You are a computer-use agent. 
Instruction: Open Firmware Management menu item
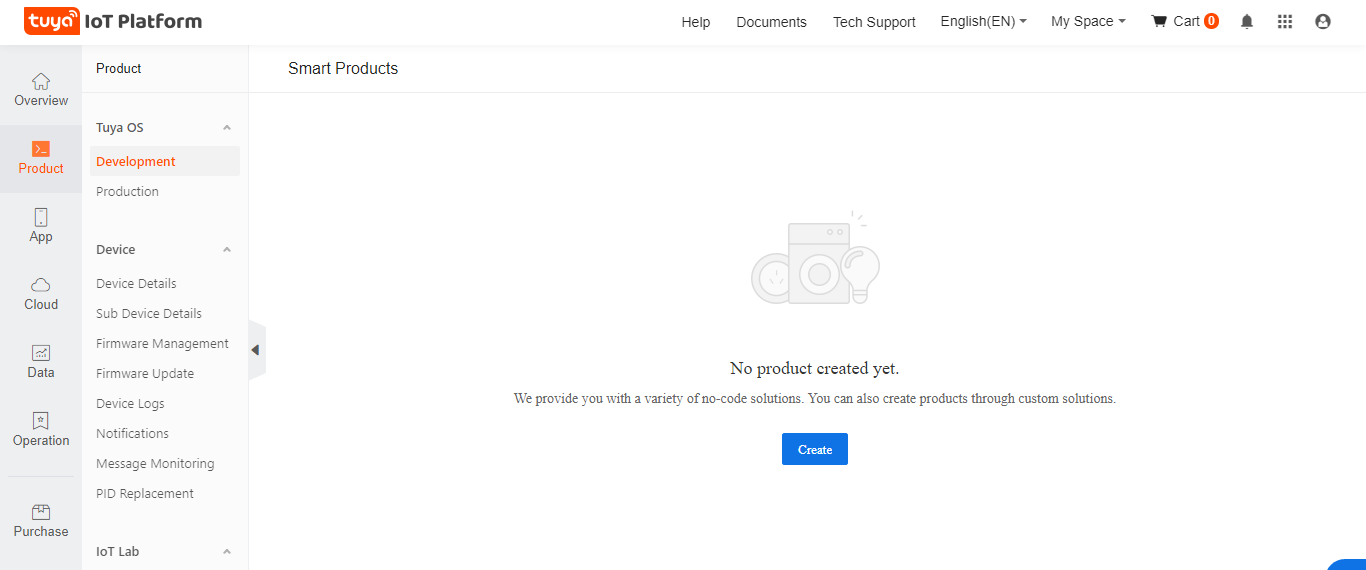coord(162,344)
